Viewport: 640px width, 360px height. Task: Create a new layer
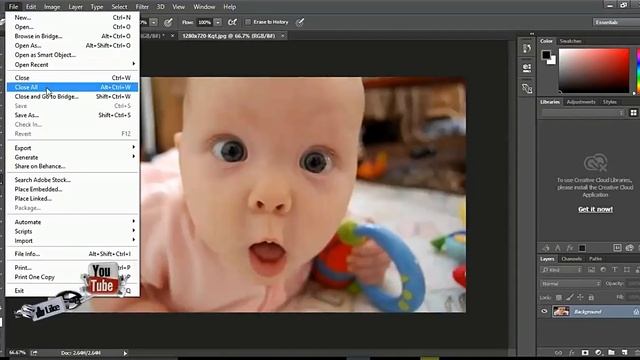pos(624,352)
